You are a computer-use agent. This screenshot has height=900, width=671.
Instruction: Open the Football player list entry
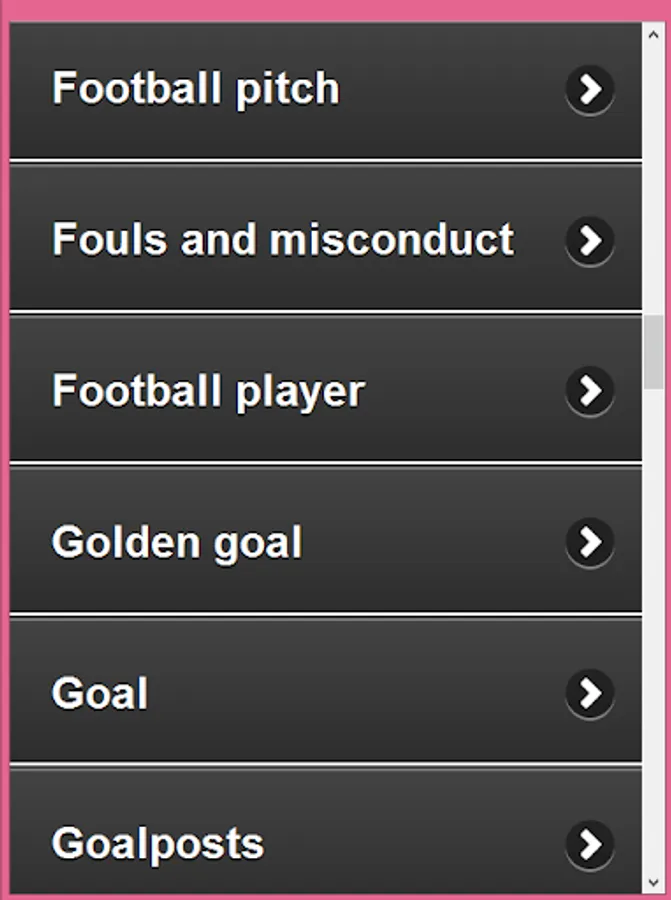208,391
